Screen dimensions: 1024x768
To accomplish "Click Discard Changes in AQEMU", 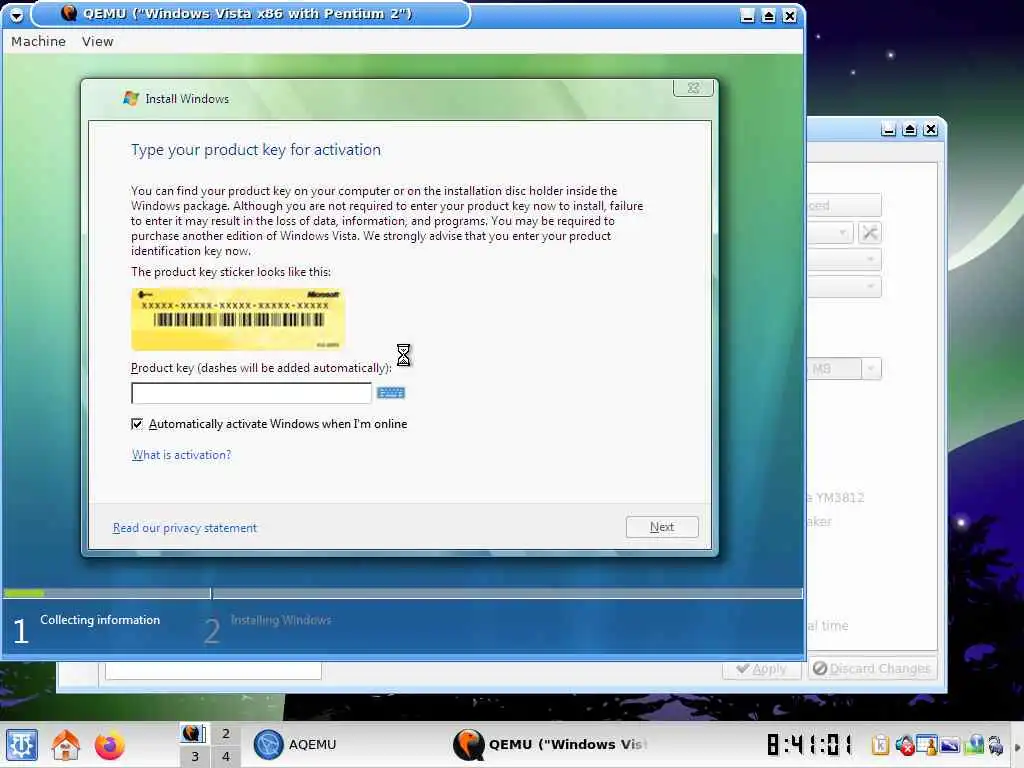I will pyautogui.click(x=872, y=669).
